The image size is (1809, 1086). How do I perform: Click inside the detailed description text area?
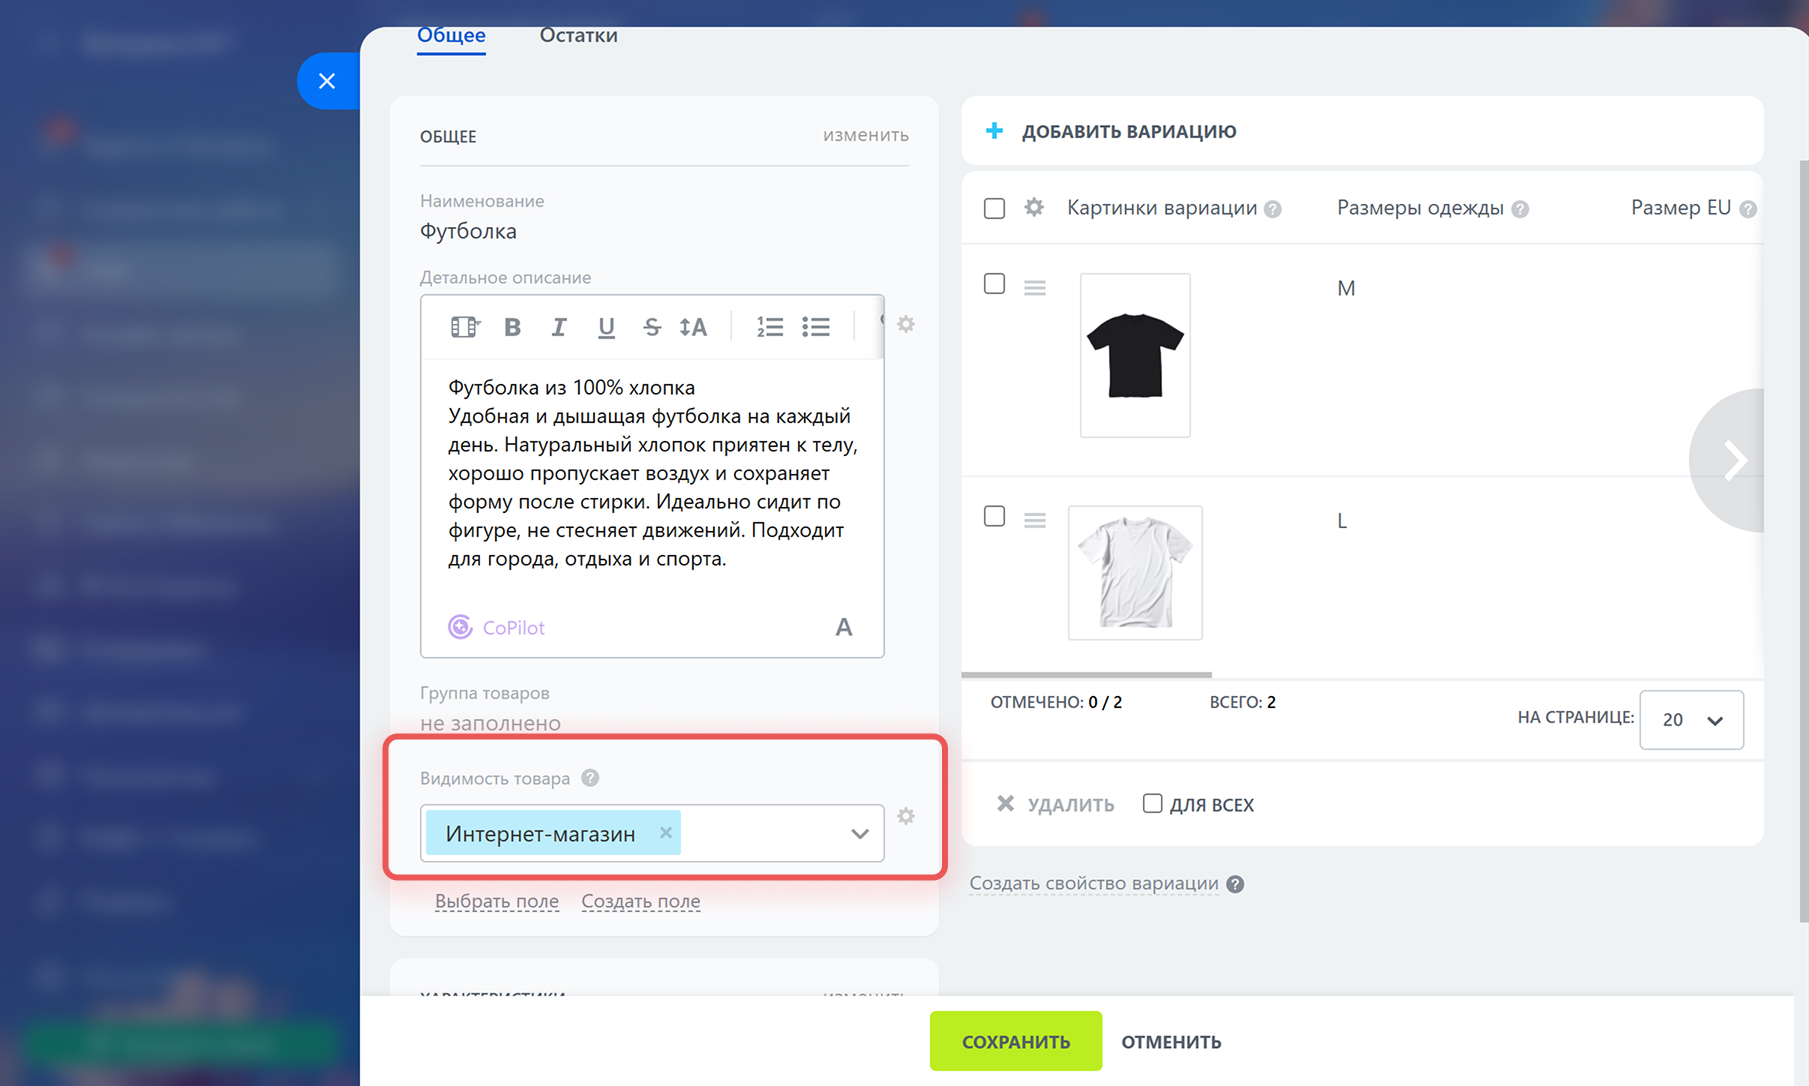click(652, 473)
